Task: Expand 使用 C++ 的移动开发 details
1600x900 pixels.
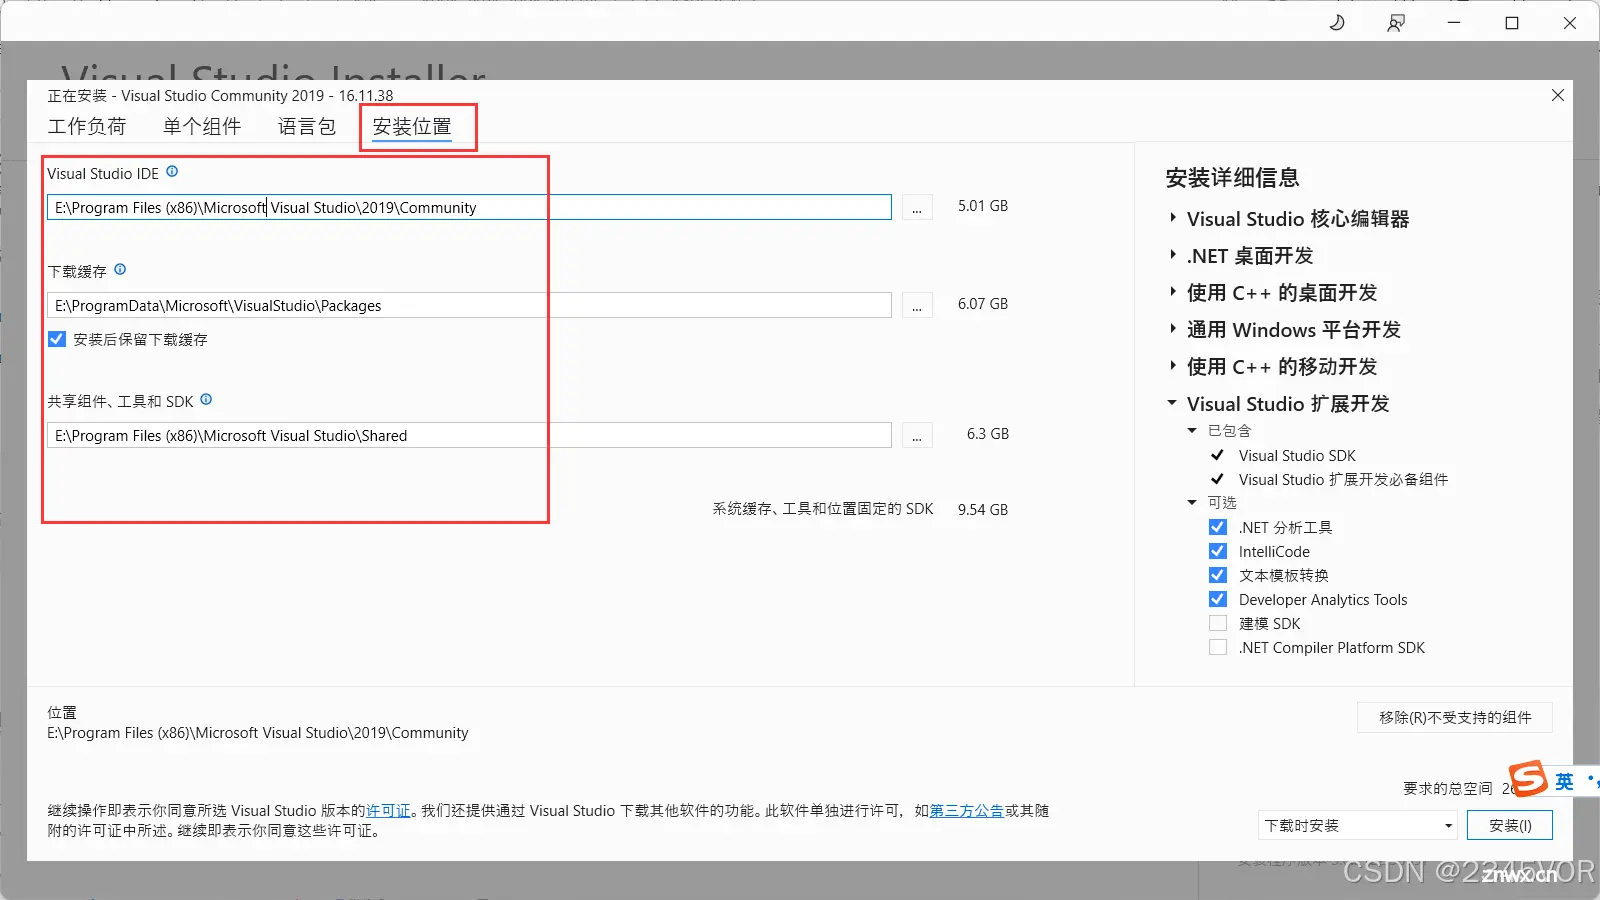Action: pyautogui.click(x=1173, y=366)
